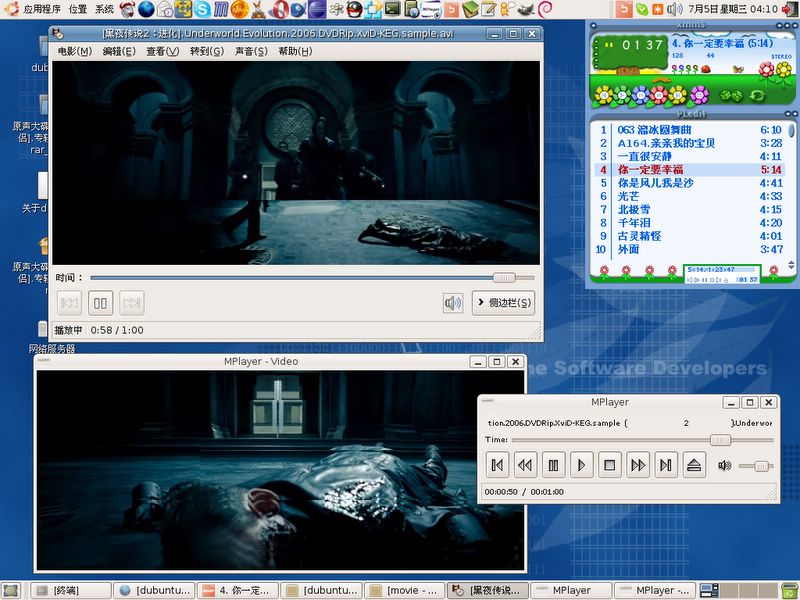
Task: Click the trash icon in bottom panel
Action: (x=790, y=590)
